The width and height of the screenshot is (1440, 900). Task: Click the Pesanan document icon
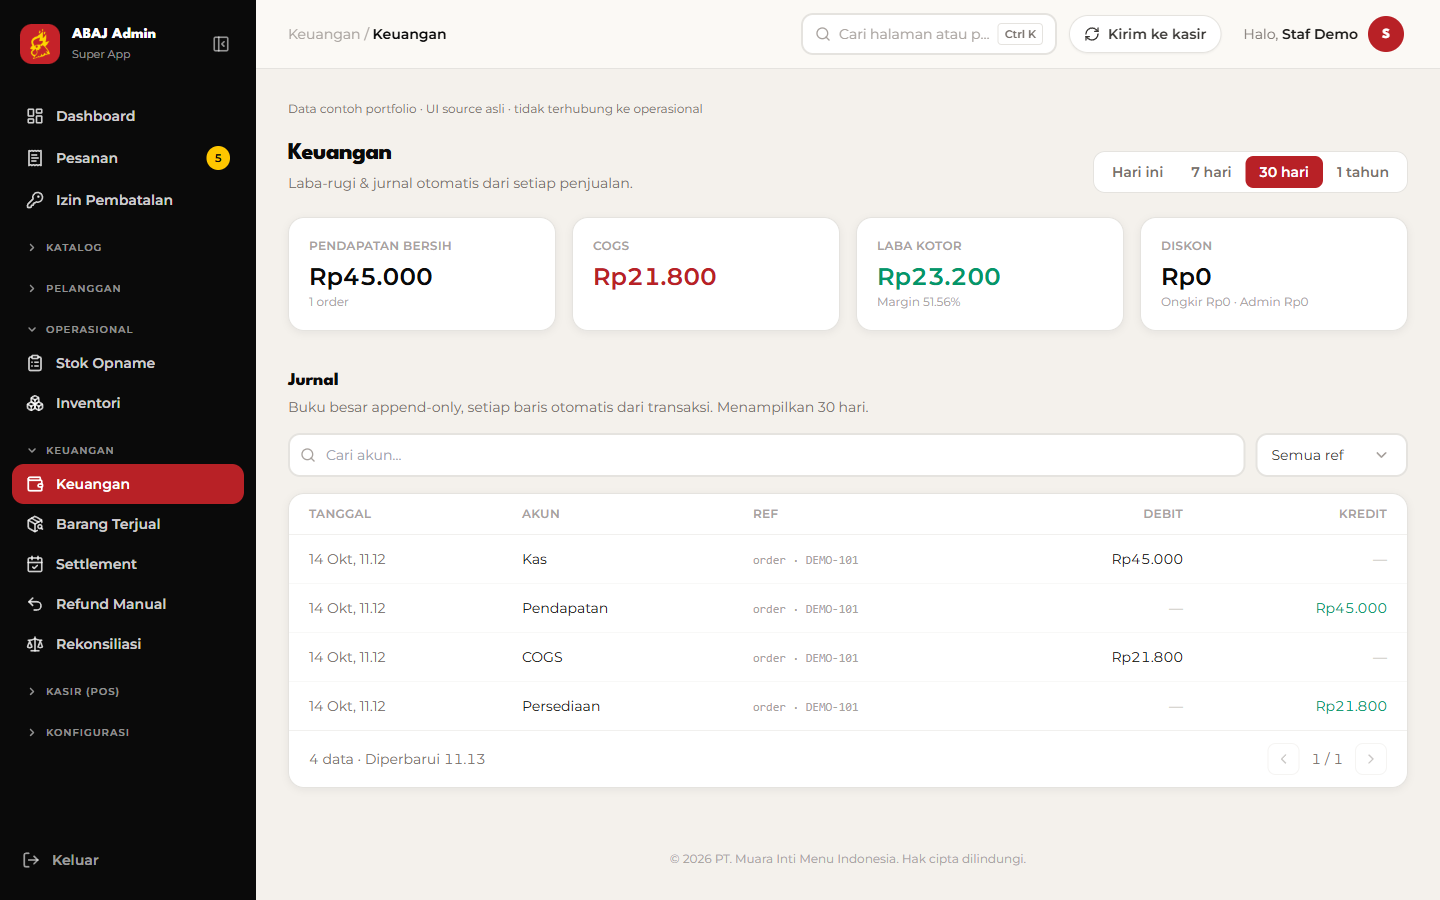[35, 158]
